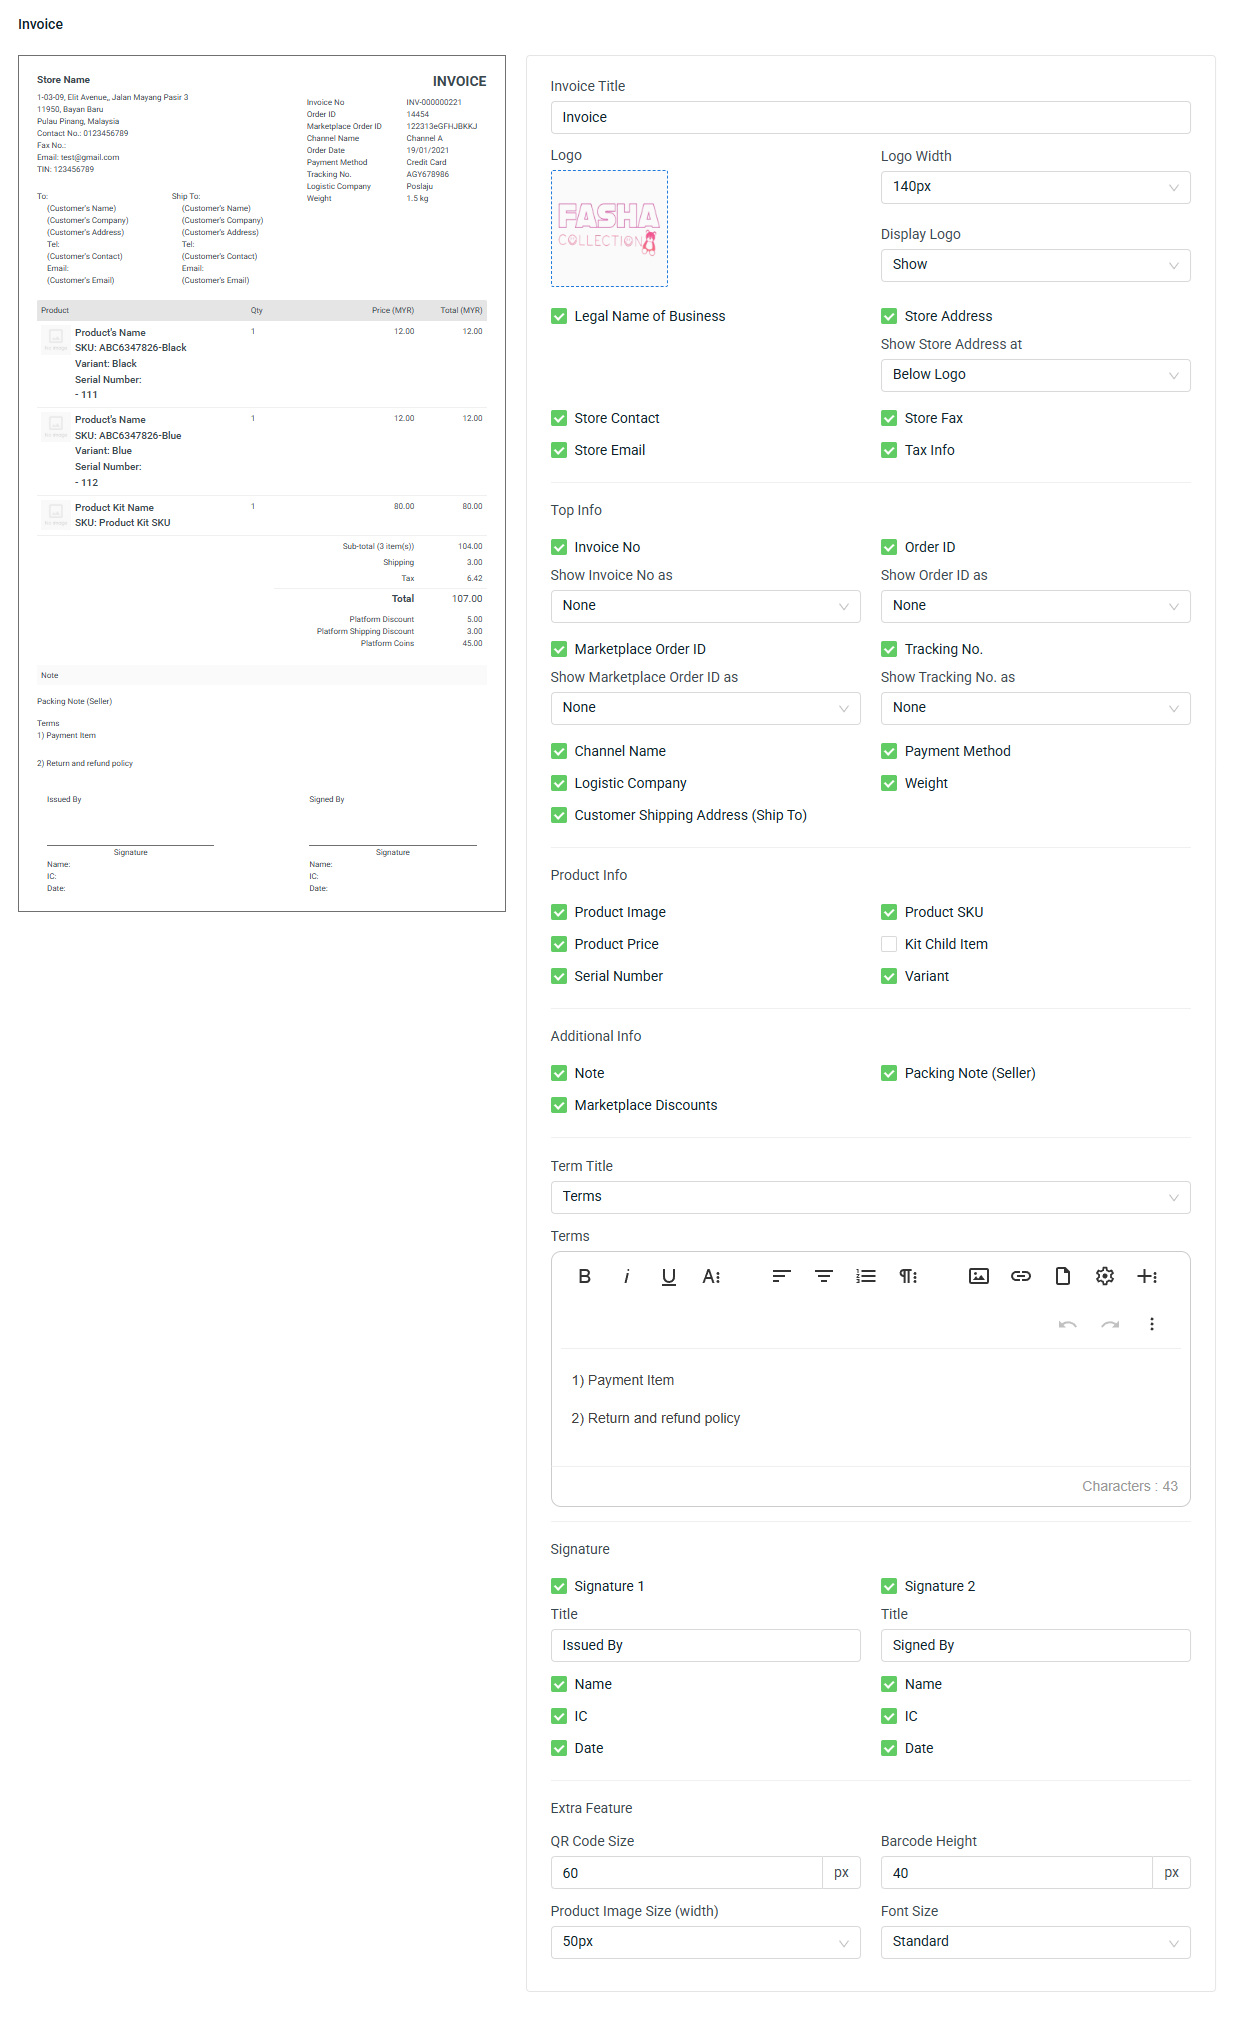Enable the Kit Child Item checkbox

tap(889, 944)
